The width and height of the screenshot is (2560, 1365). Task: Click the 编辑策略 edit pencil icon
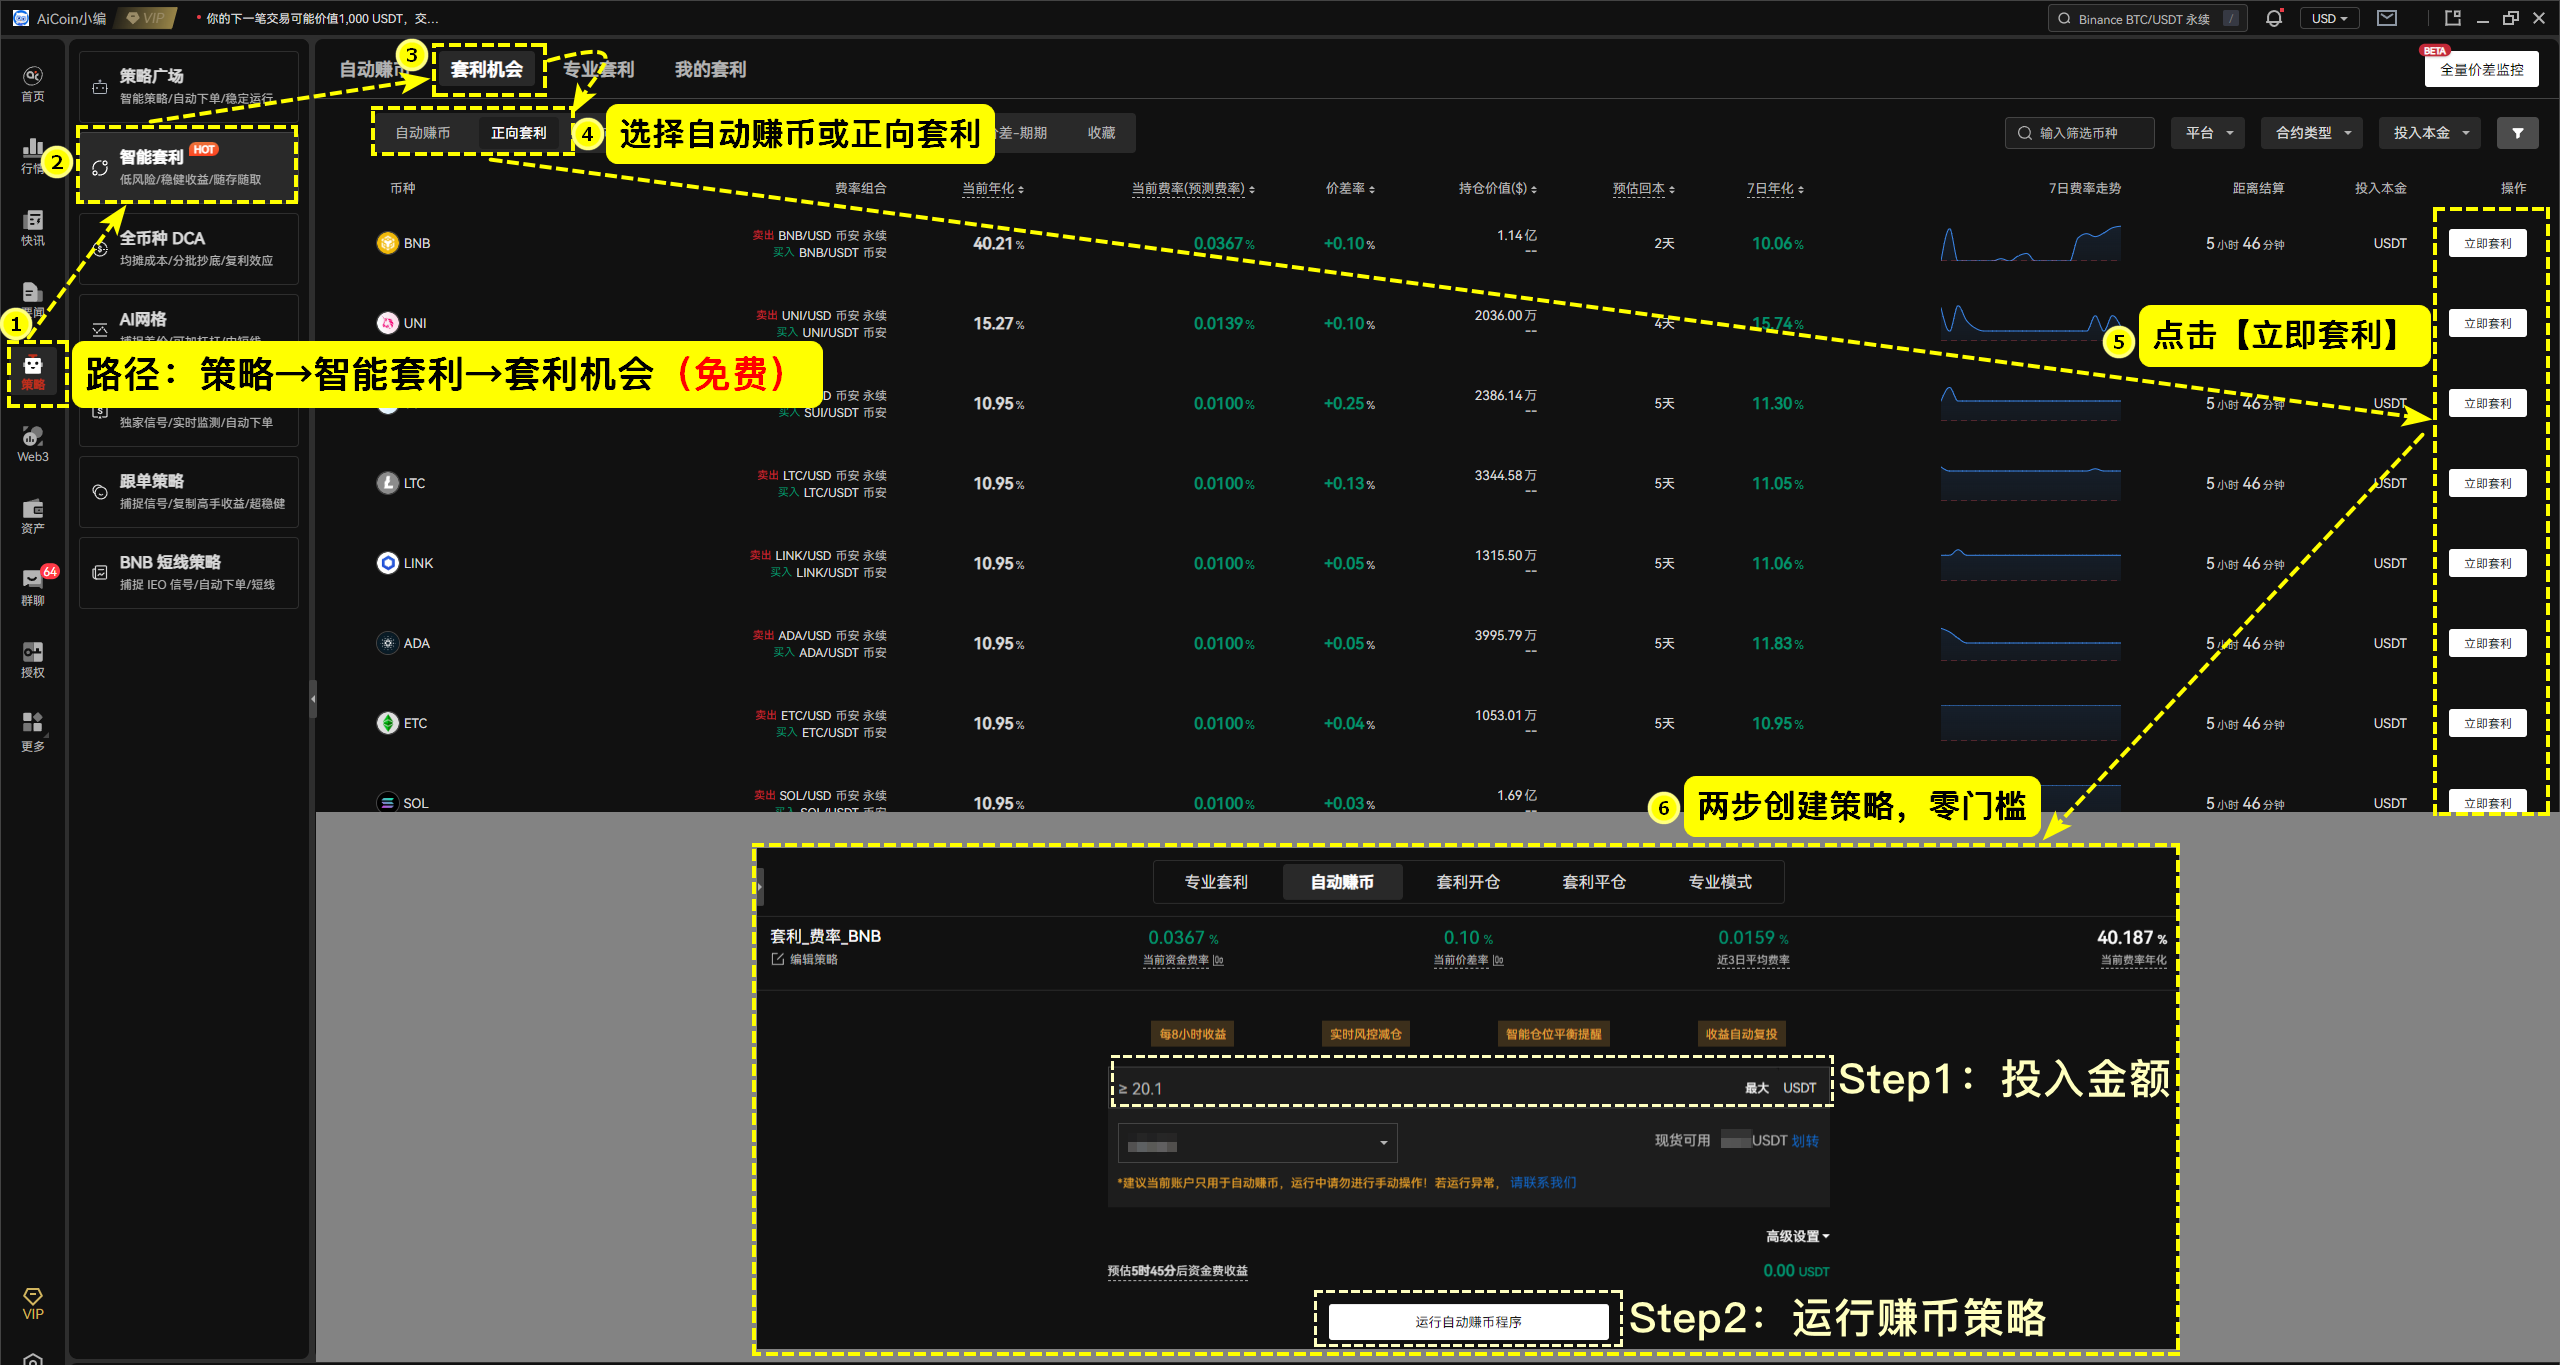tap(777, 959)
